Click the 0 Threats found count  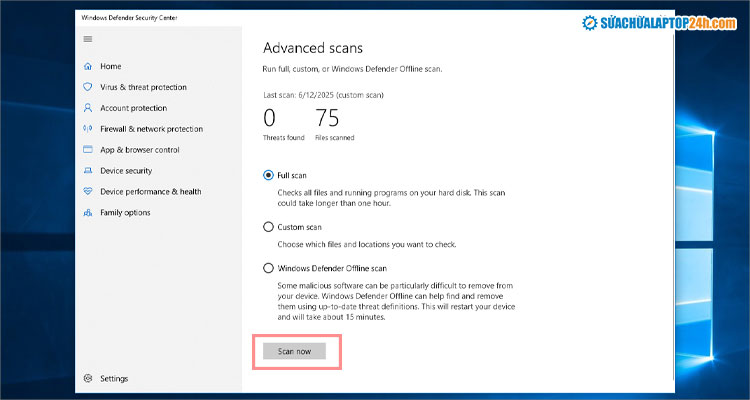tap(270, 119)
